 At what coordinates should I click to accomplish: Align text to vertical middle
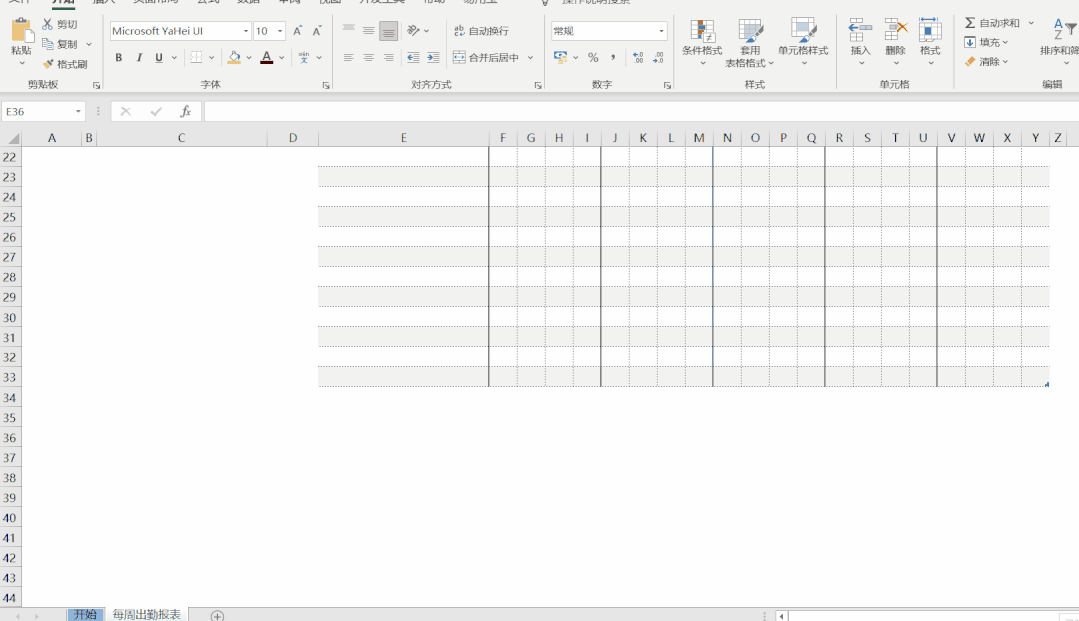pos(369,30)
